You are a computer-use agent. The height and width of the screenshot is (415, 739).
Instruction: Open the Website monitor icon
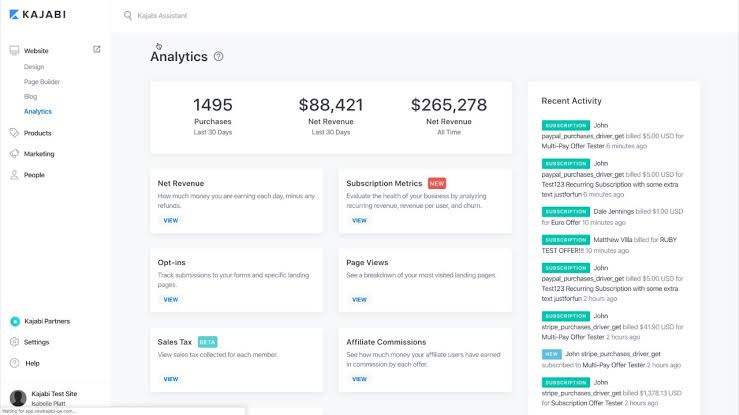coord(14,50)
